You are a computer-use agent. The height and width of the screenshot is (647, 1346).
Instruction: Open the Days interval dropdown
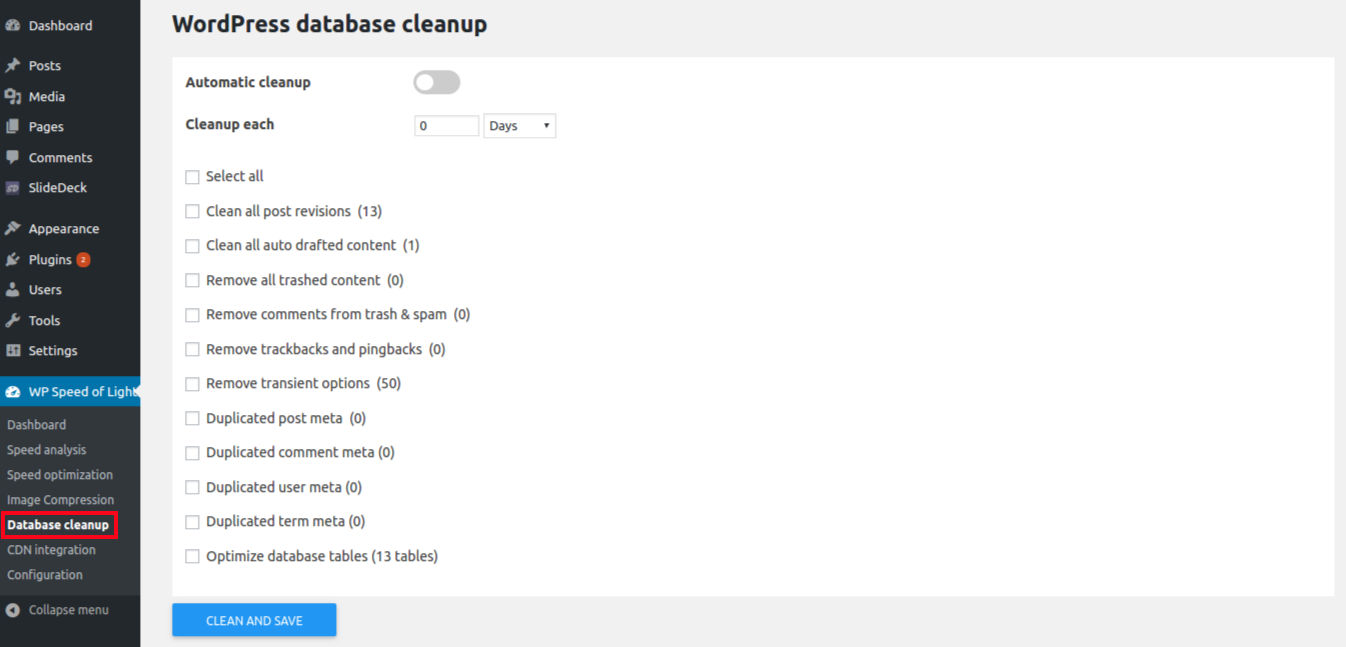520,126
